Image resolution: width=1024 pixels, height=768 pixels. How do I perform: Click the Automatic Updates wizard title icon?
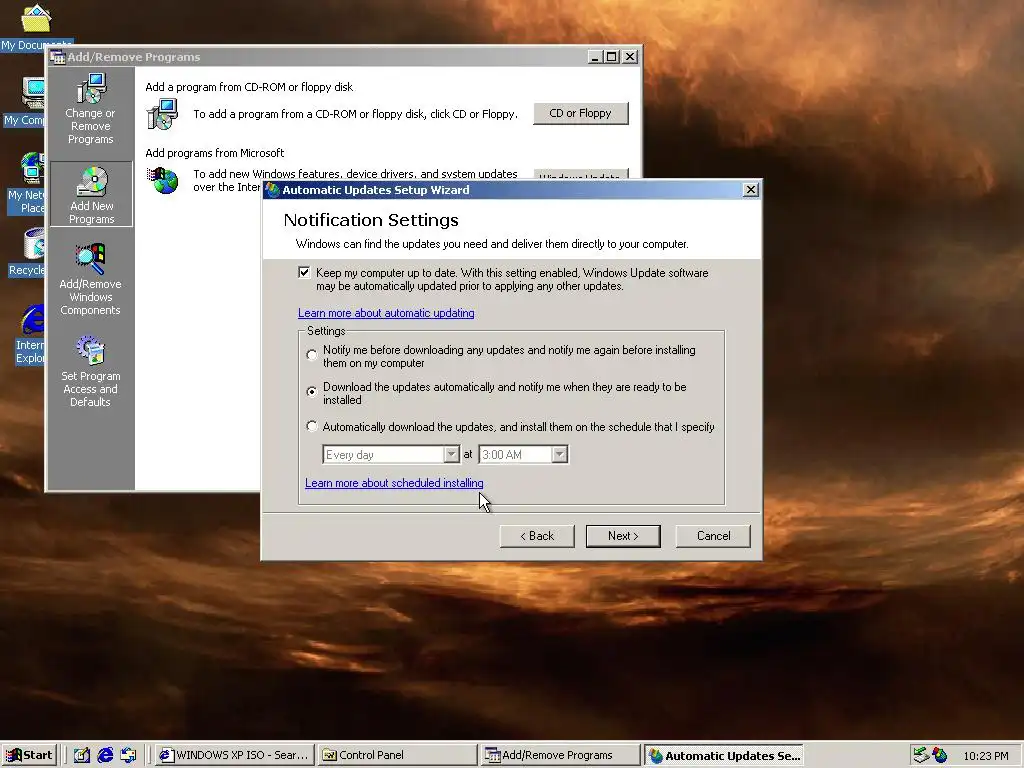[x=273, y=190]
